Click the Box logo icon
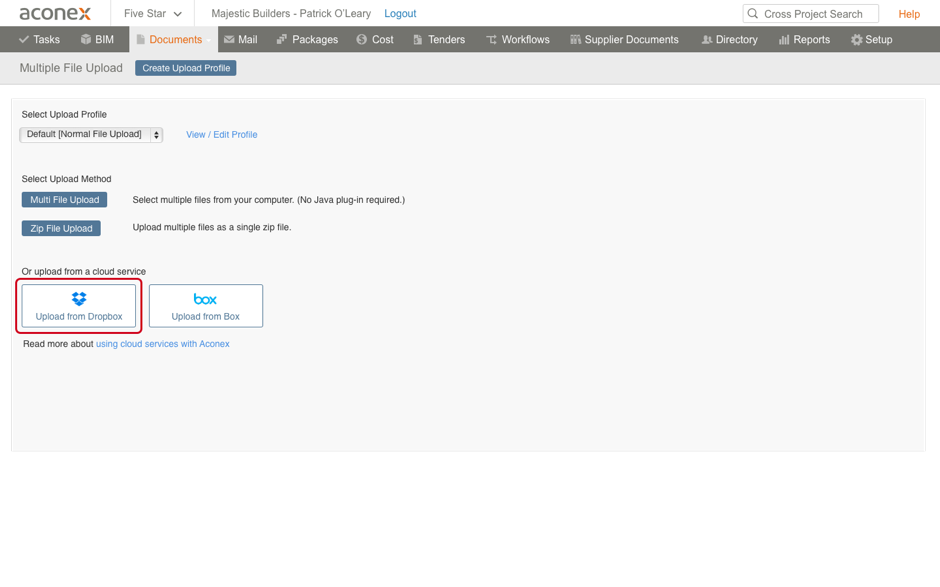This screenshot has height=587, width=940. point(205,299)
